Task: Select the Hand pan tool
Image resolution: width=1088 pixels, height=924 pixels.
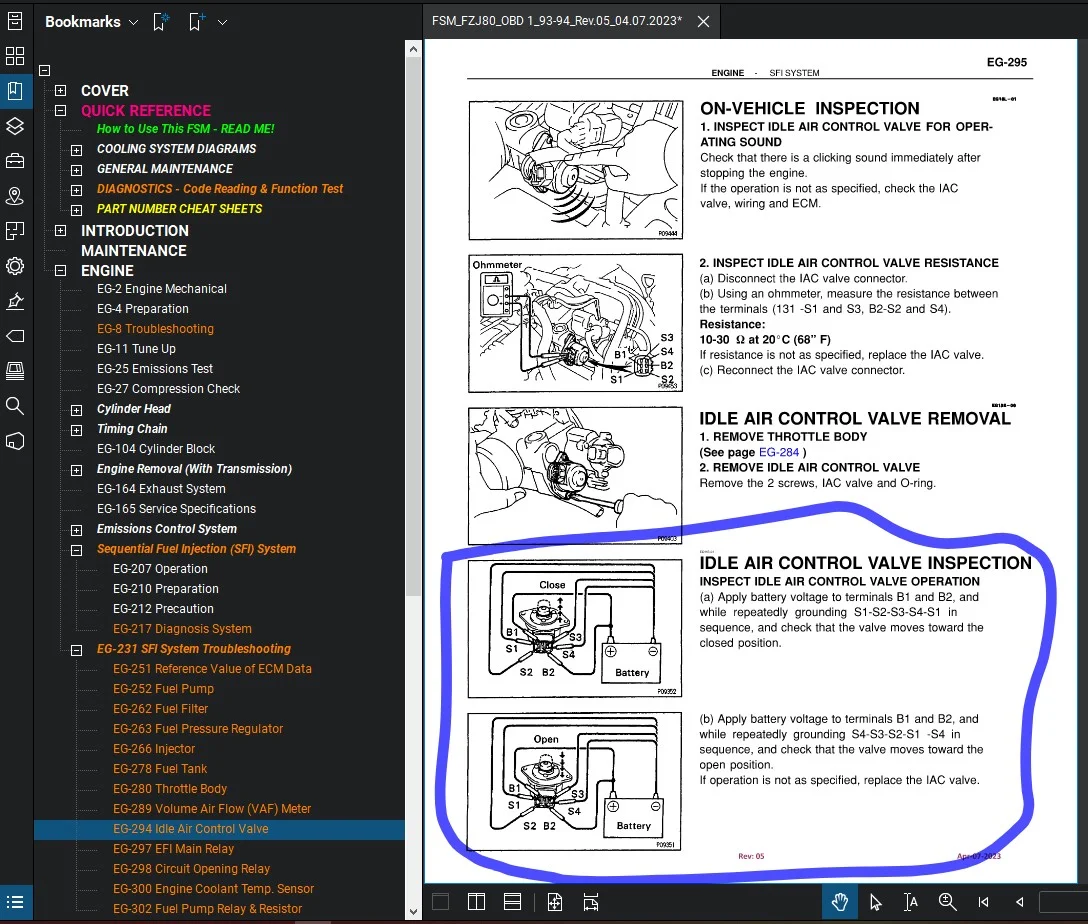Action: (840, 902)
